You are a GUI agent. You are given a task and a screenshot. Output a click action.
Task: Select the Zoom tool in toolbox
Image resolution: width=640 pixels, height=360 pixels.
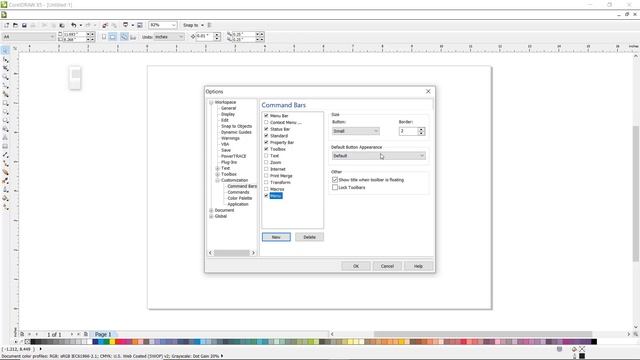pos(5,77)
